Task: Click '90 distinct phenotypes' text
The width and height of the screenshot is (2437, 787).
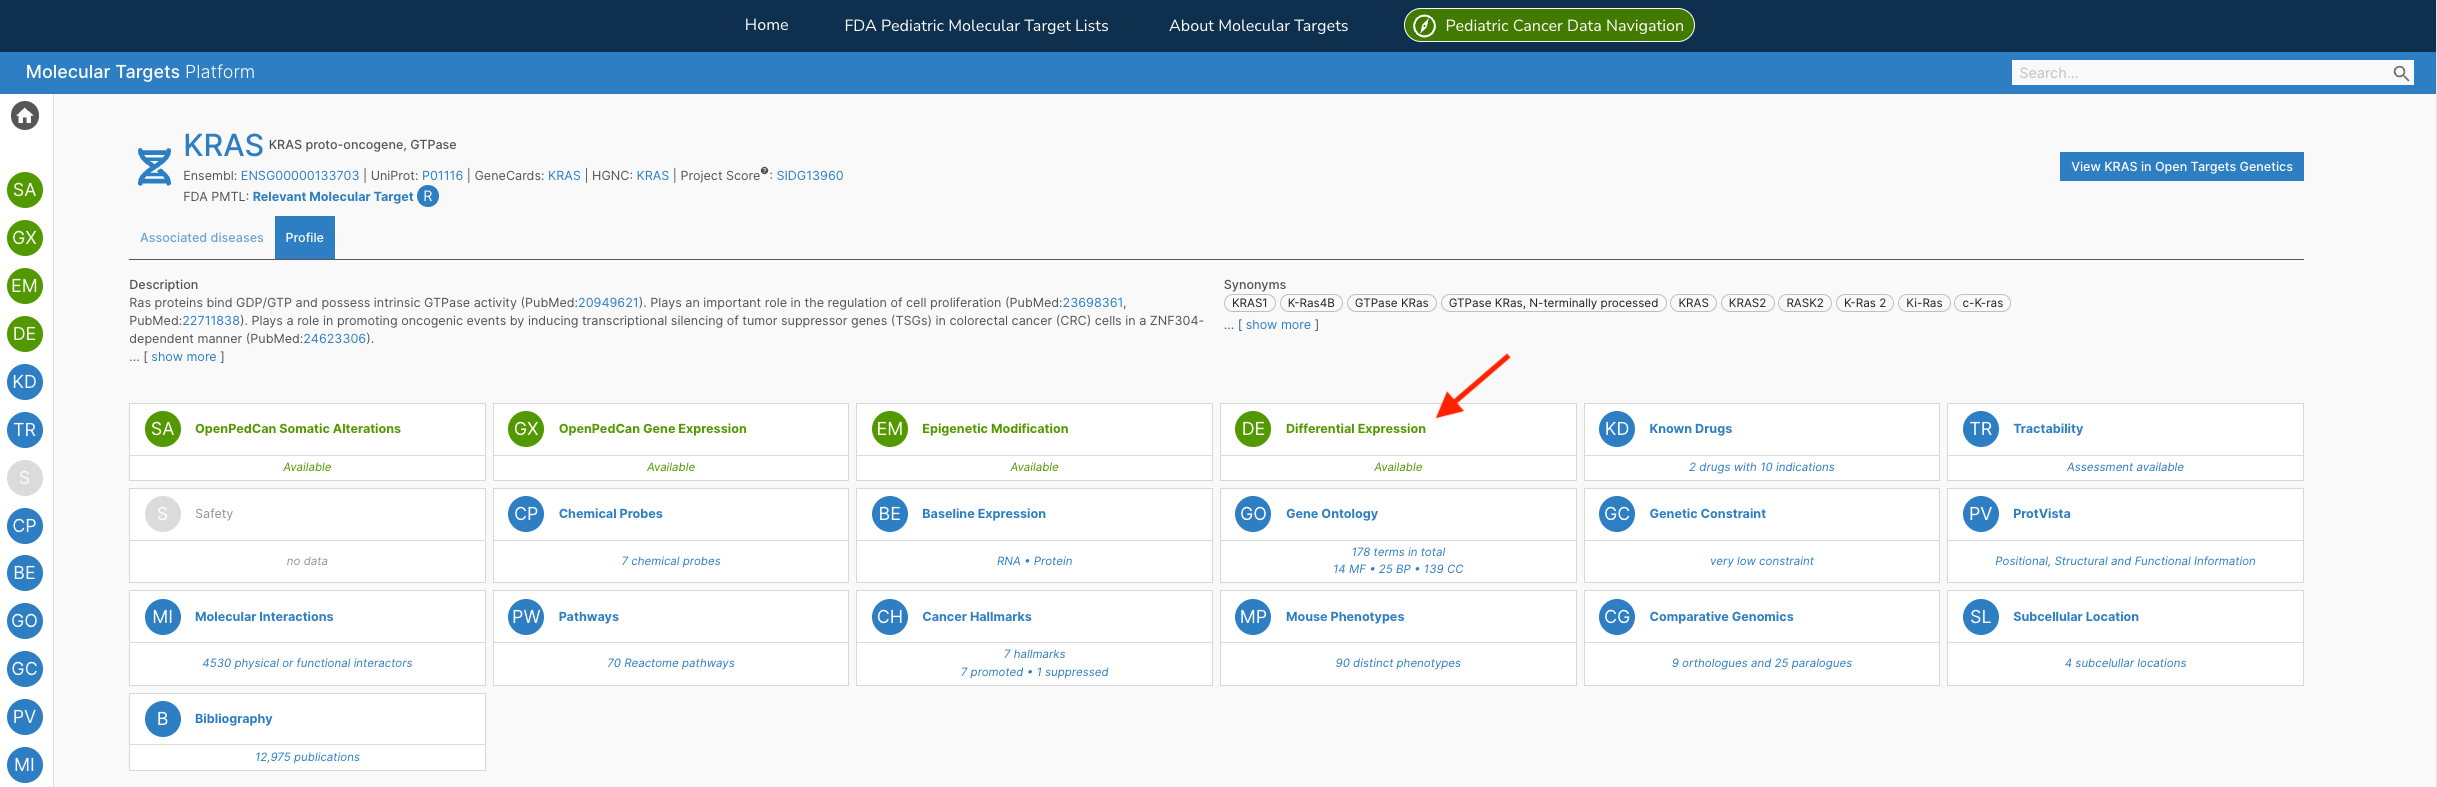Action: tap(1398, 663)
